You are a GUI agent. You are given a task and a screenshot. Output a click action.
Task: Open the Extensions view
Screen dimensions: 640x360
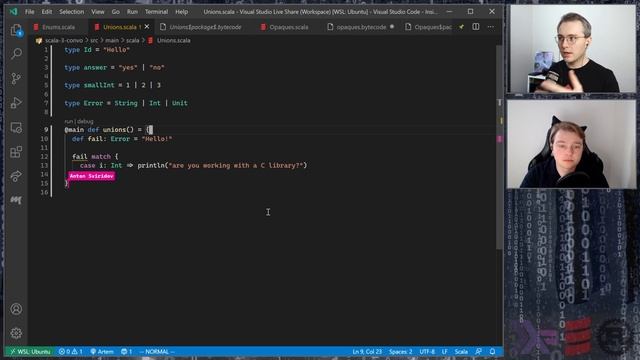16,152
